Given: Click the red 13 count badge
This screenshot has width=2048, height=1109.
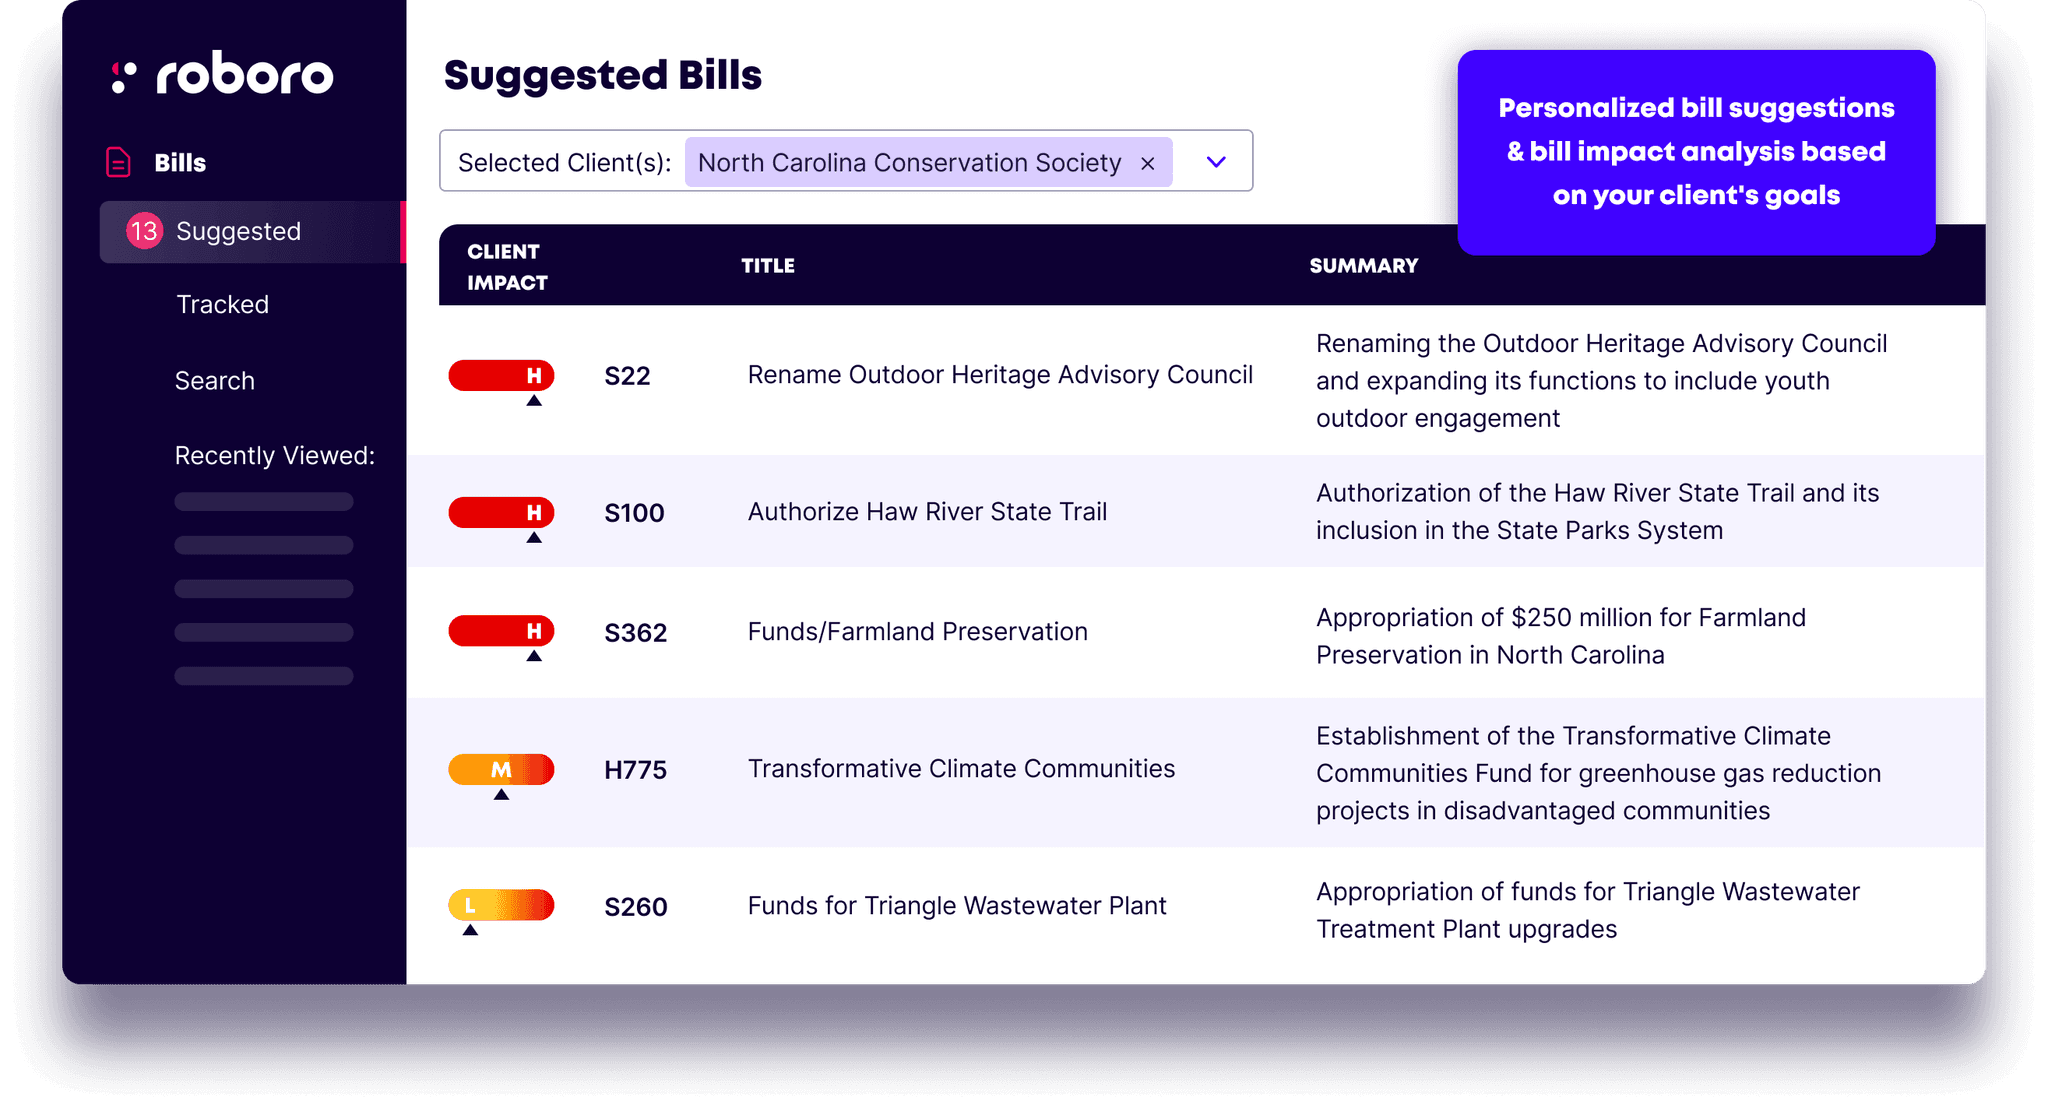Looking at the screenshot, I should [x=143, y=231].
